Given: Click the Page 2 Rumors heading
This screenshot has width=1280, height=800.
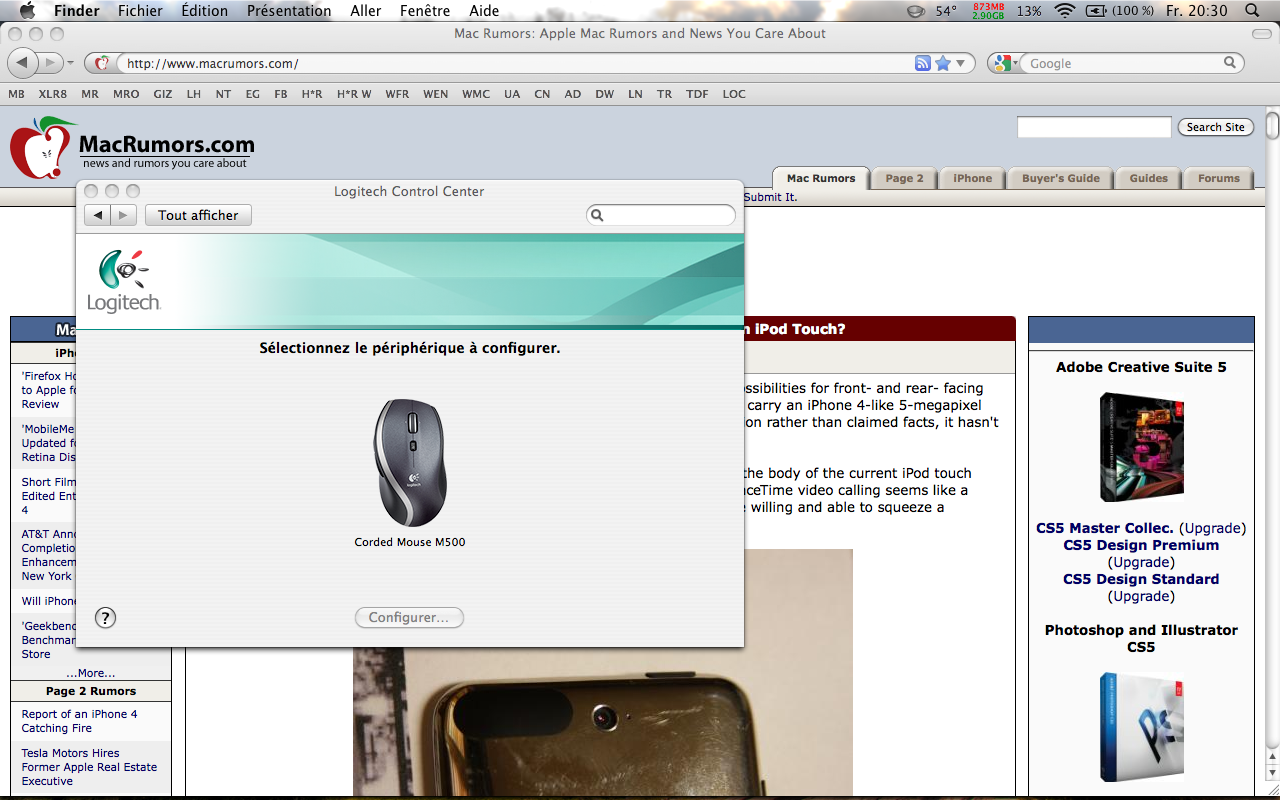Looking at the screenshot, I should [91, 691].
